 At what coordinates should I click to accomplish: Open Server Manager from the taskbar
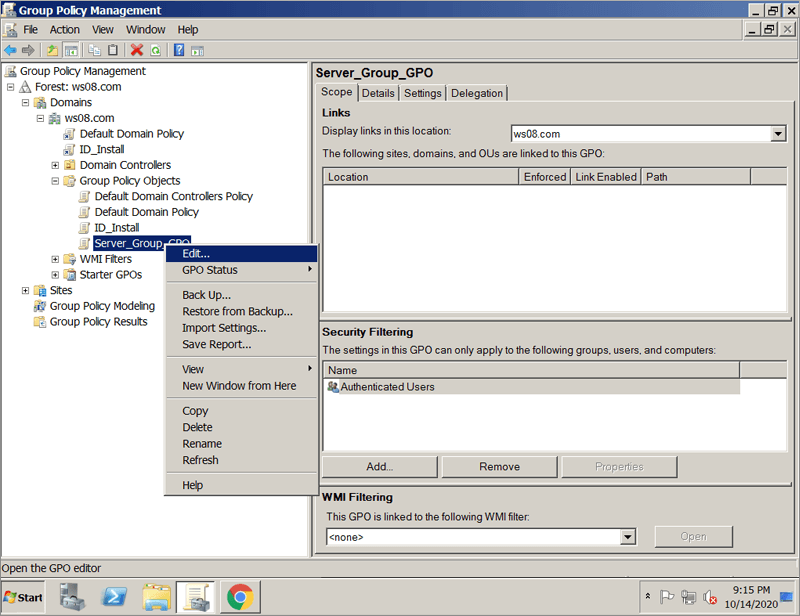click(72, 597)
